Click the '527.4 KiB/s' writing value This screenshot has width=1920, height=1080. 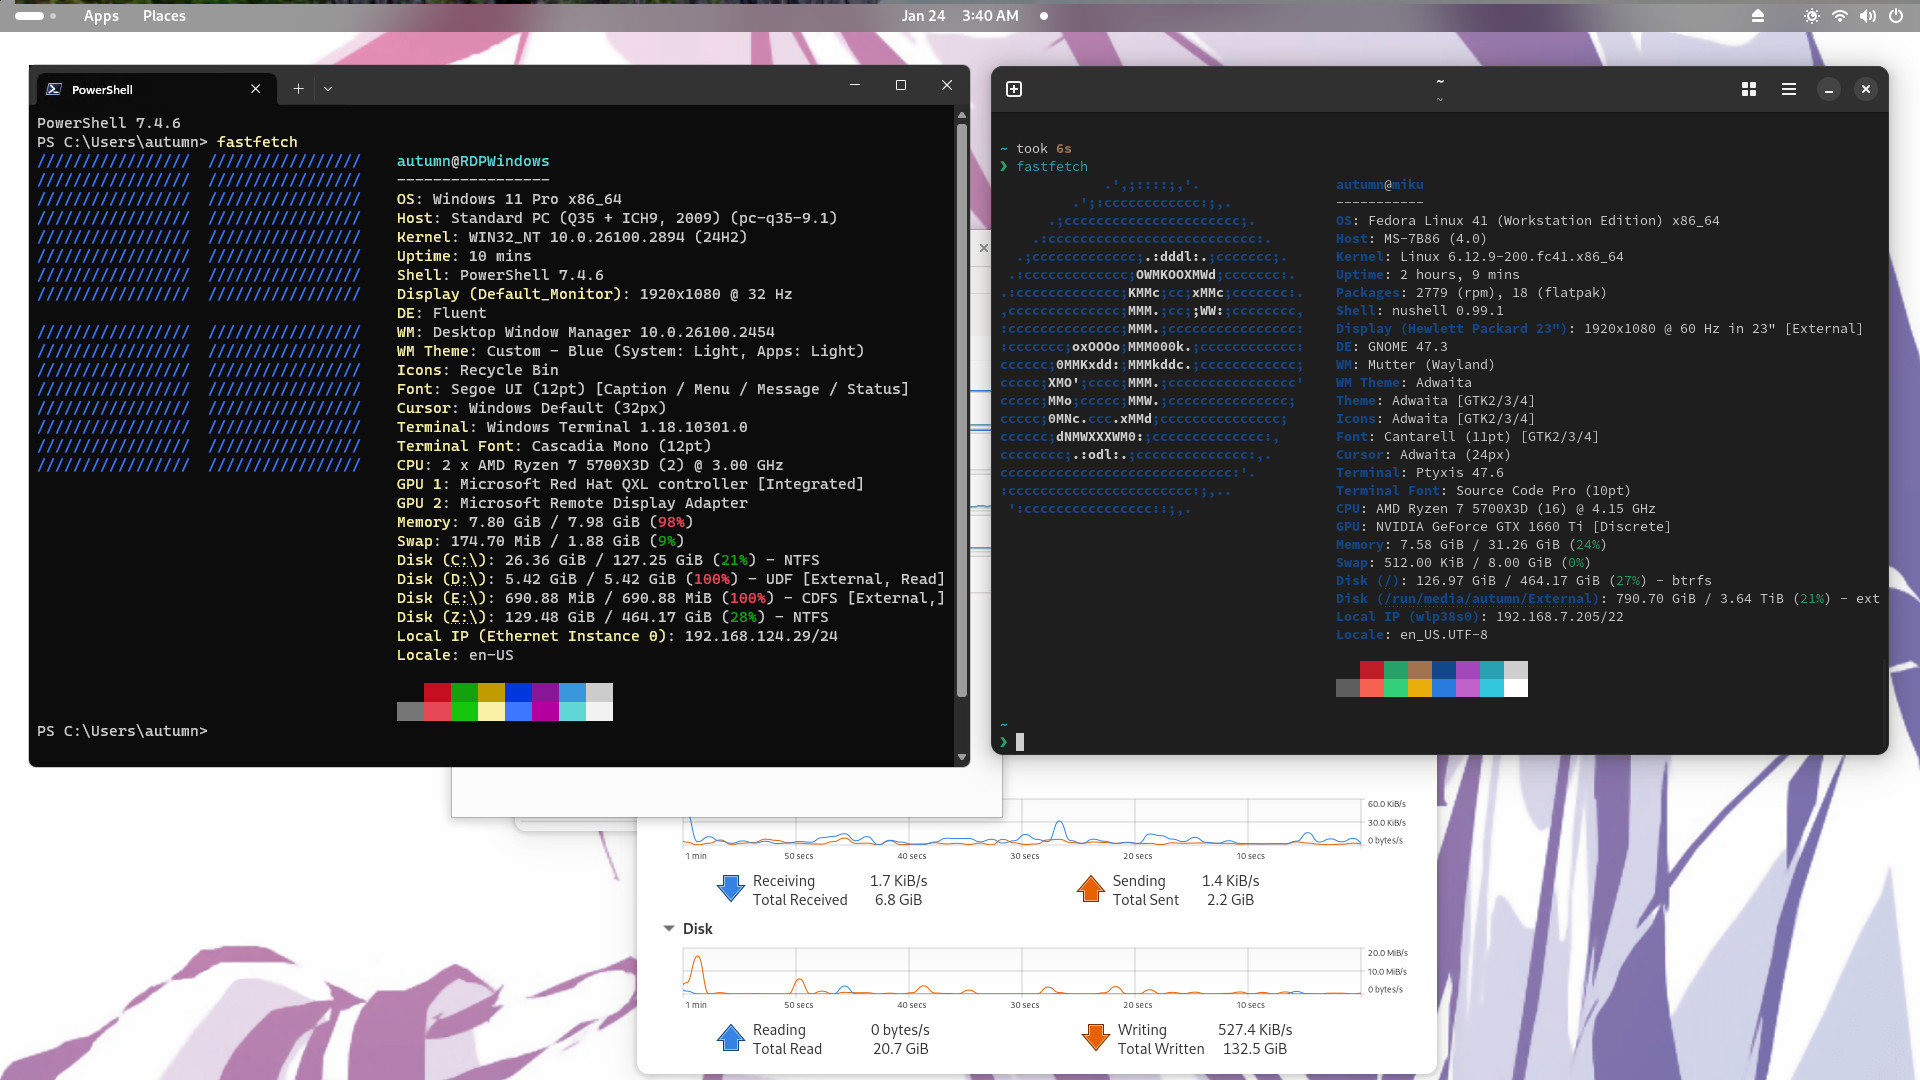pos(1255,1030)
